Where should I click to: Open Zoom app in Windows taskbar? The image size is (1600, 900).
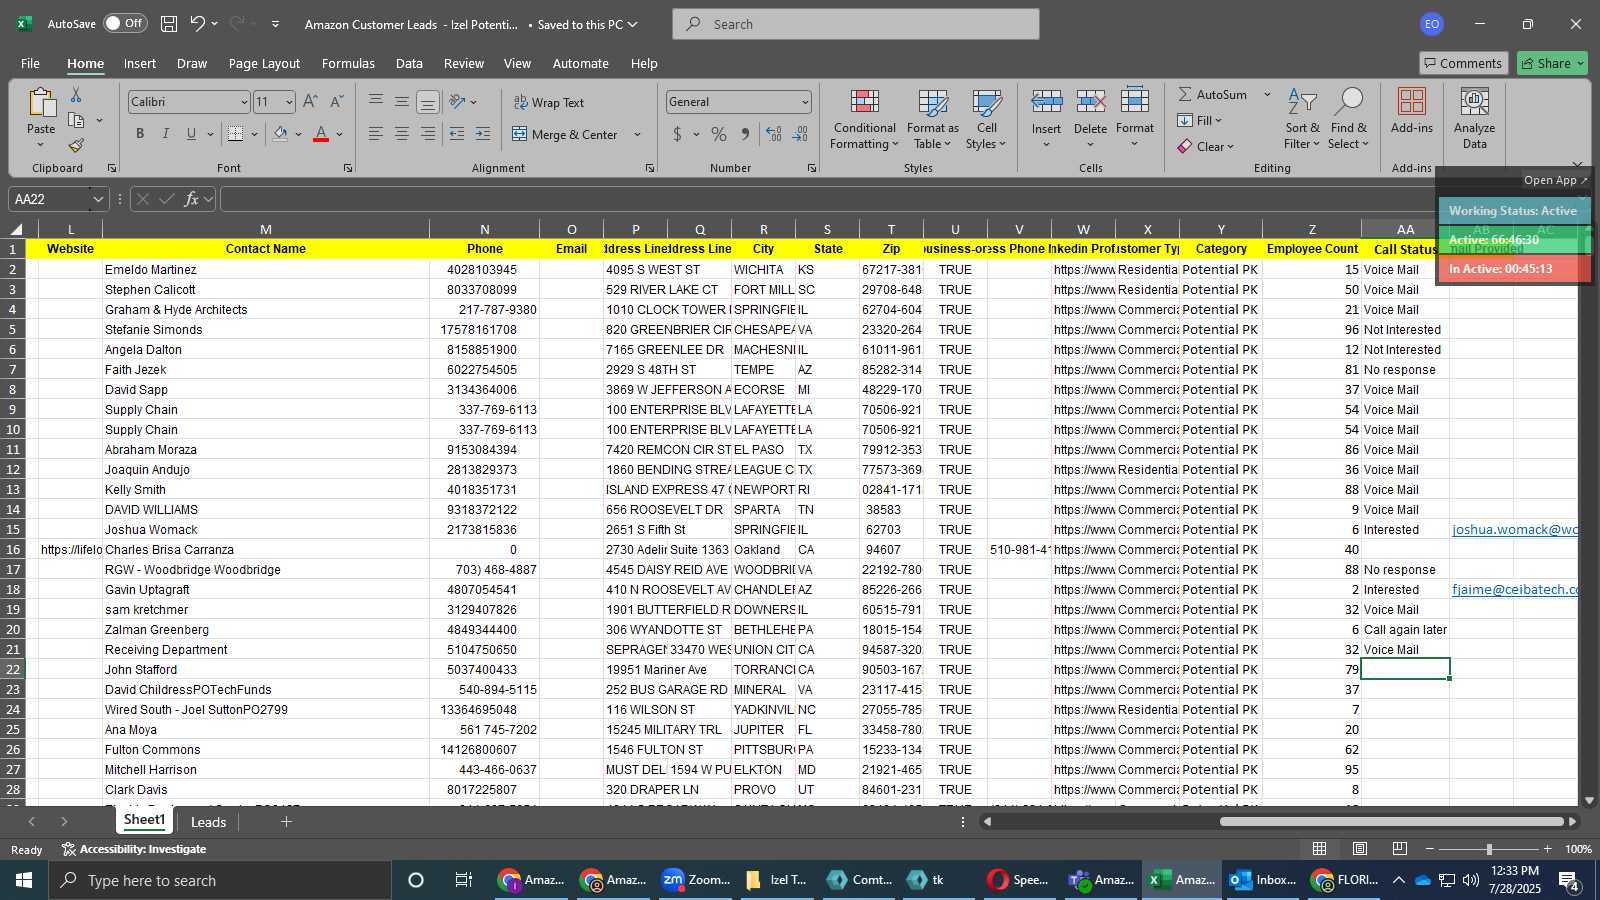coord(697,880)
